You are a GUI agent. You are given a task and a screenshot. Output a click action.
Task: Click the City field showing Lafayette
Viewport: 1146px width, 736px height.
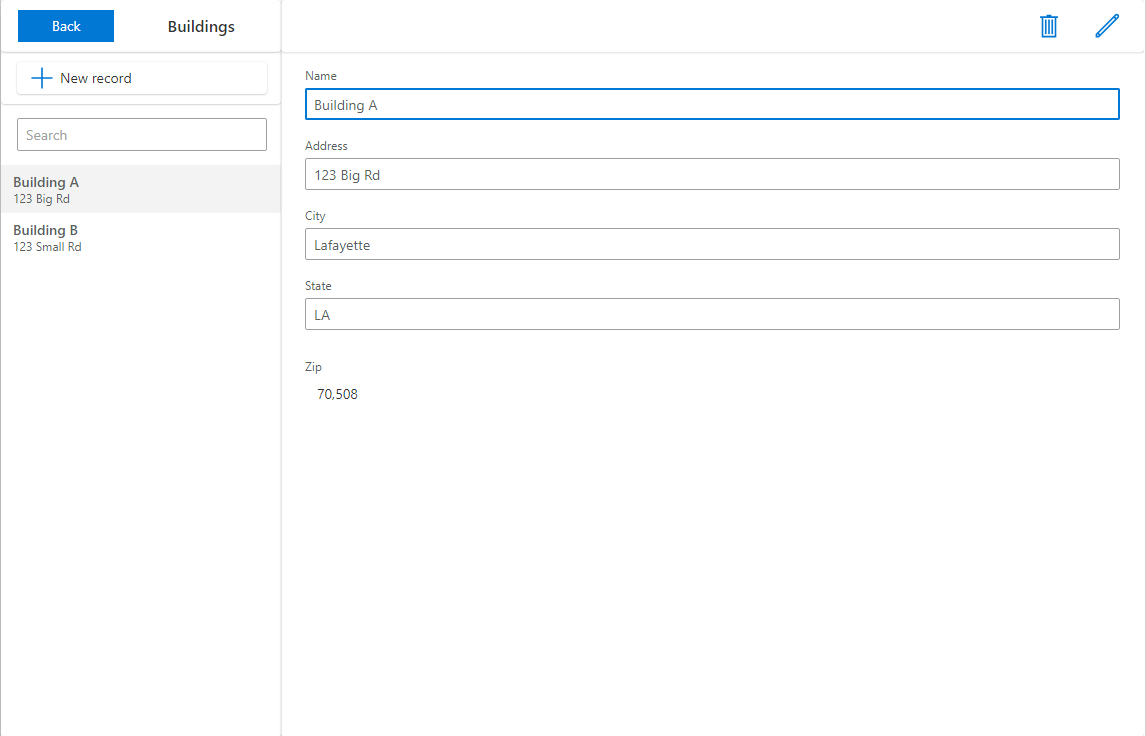(x=712, y=244)
